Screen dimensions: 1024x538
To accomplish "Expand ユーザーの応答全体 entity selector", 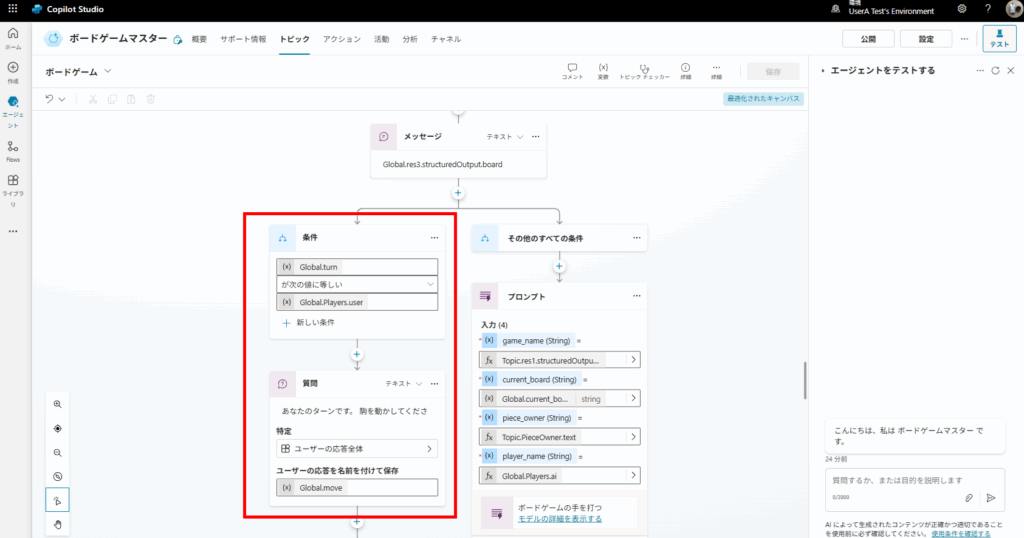I will point(357,450).
